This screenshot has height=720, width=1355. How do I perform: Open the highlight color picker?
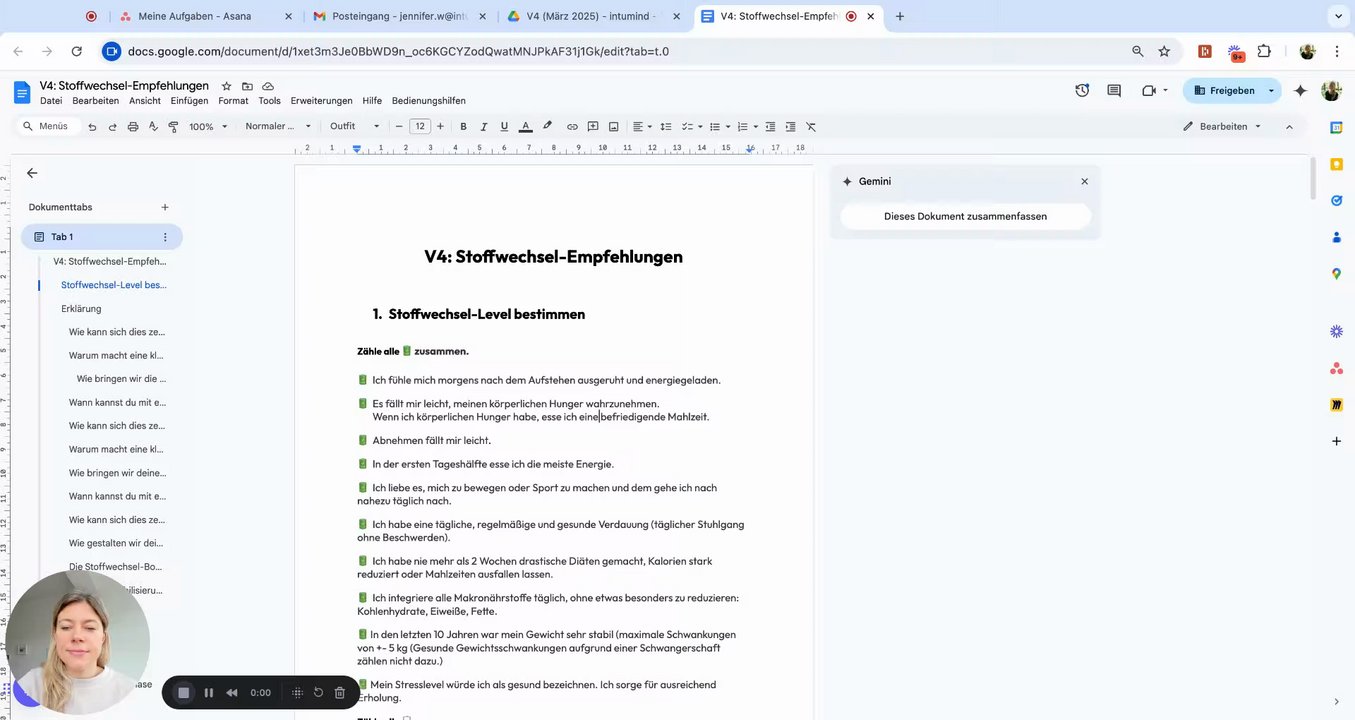(547, 127)
